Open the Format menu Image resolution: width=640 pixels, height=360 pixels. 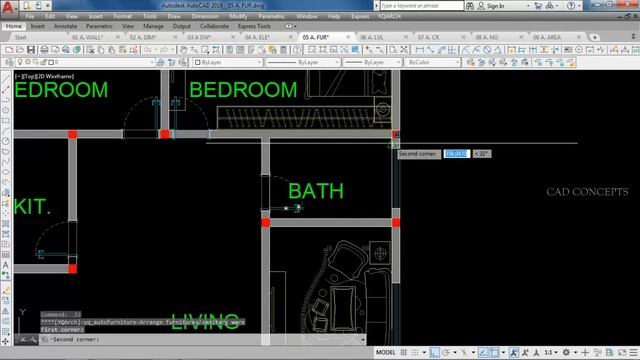click(x=122, y=16)
